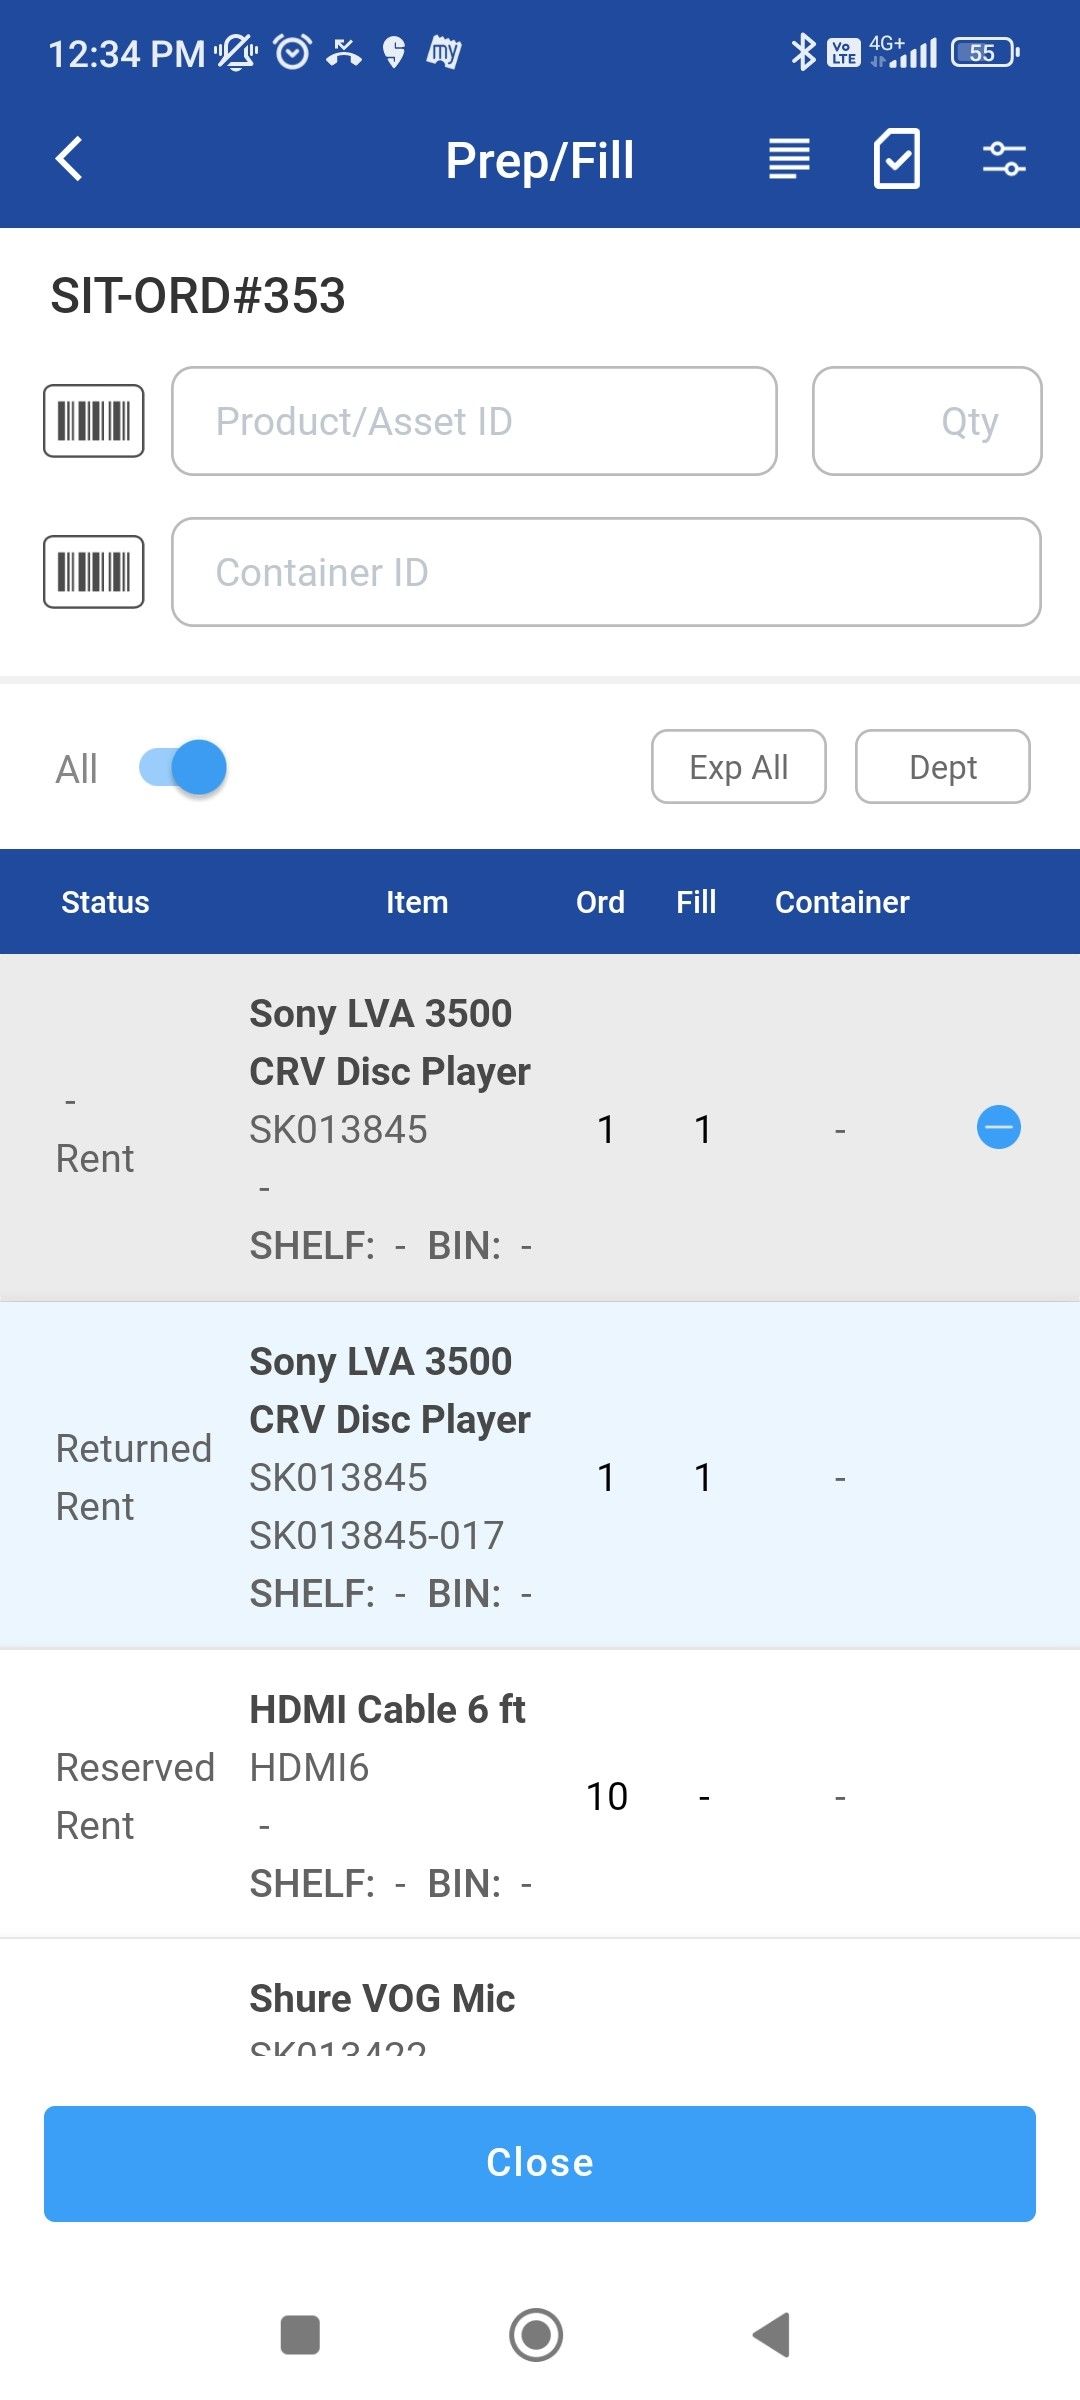Scan barcode for Product/Asset ID
Screen dimensions: 1080x2400
point(94,421)
